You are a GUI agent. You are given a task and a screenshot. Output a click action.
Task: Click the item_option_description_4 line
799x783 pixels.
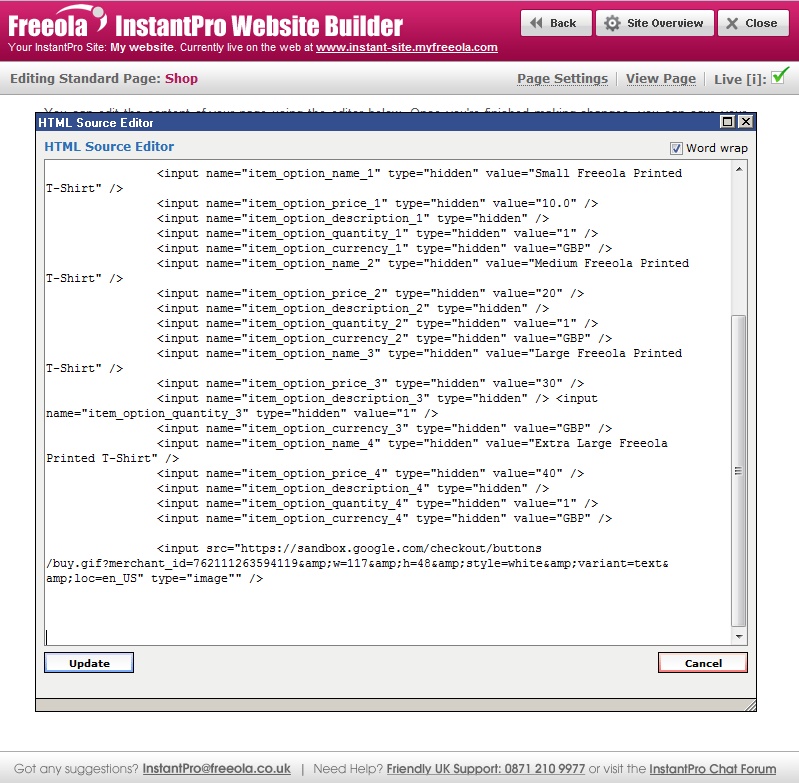tap(353, 489)
